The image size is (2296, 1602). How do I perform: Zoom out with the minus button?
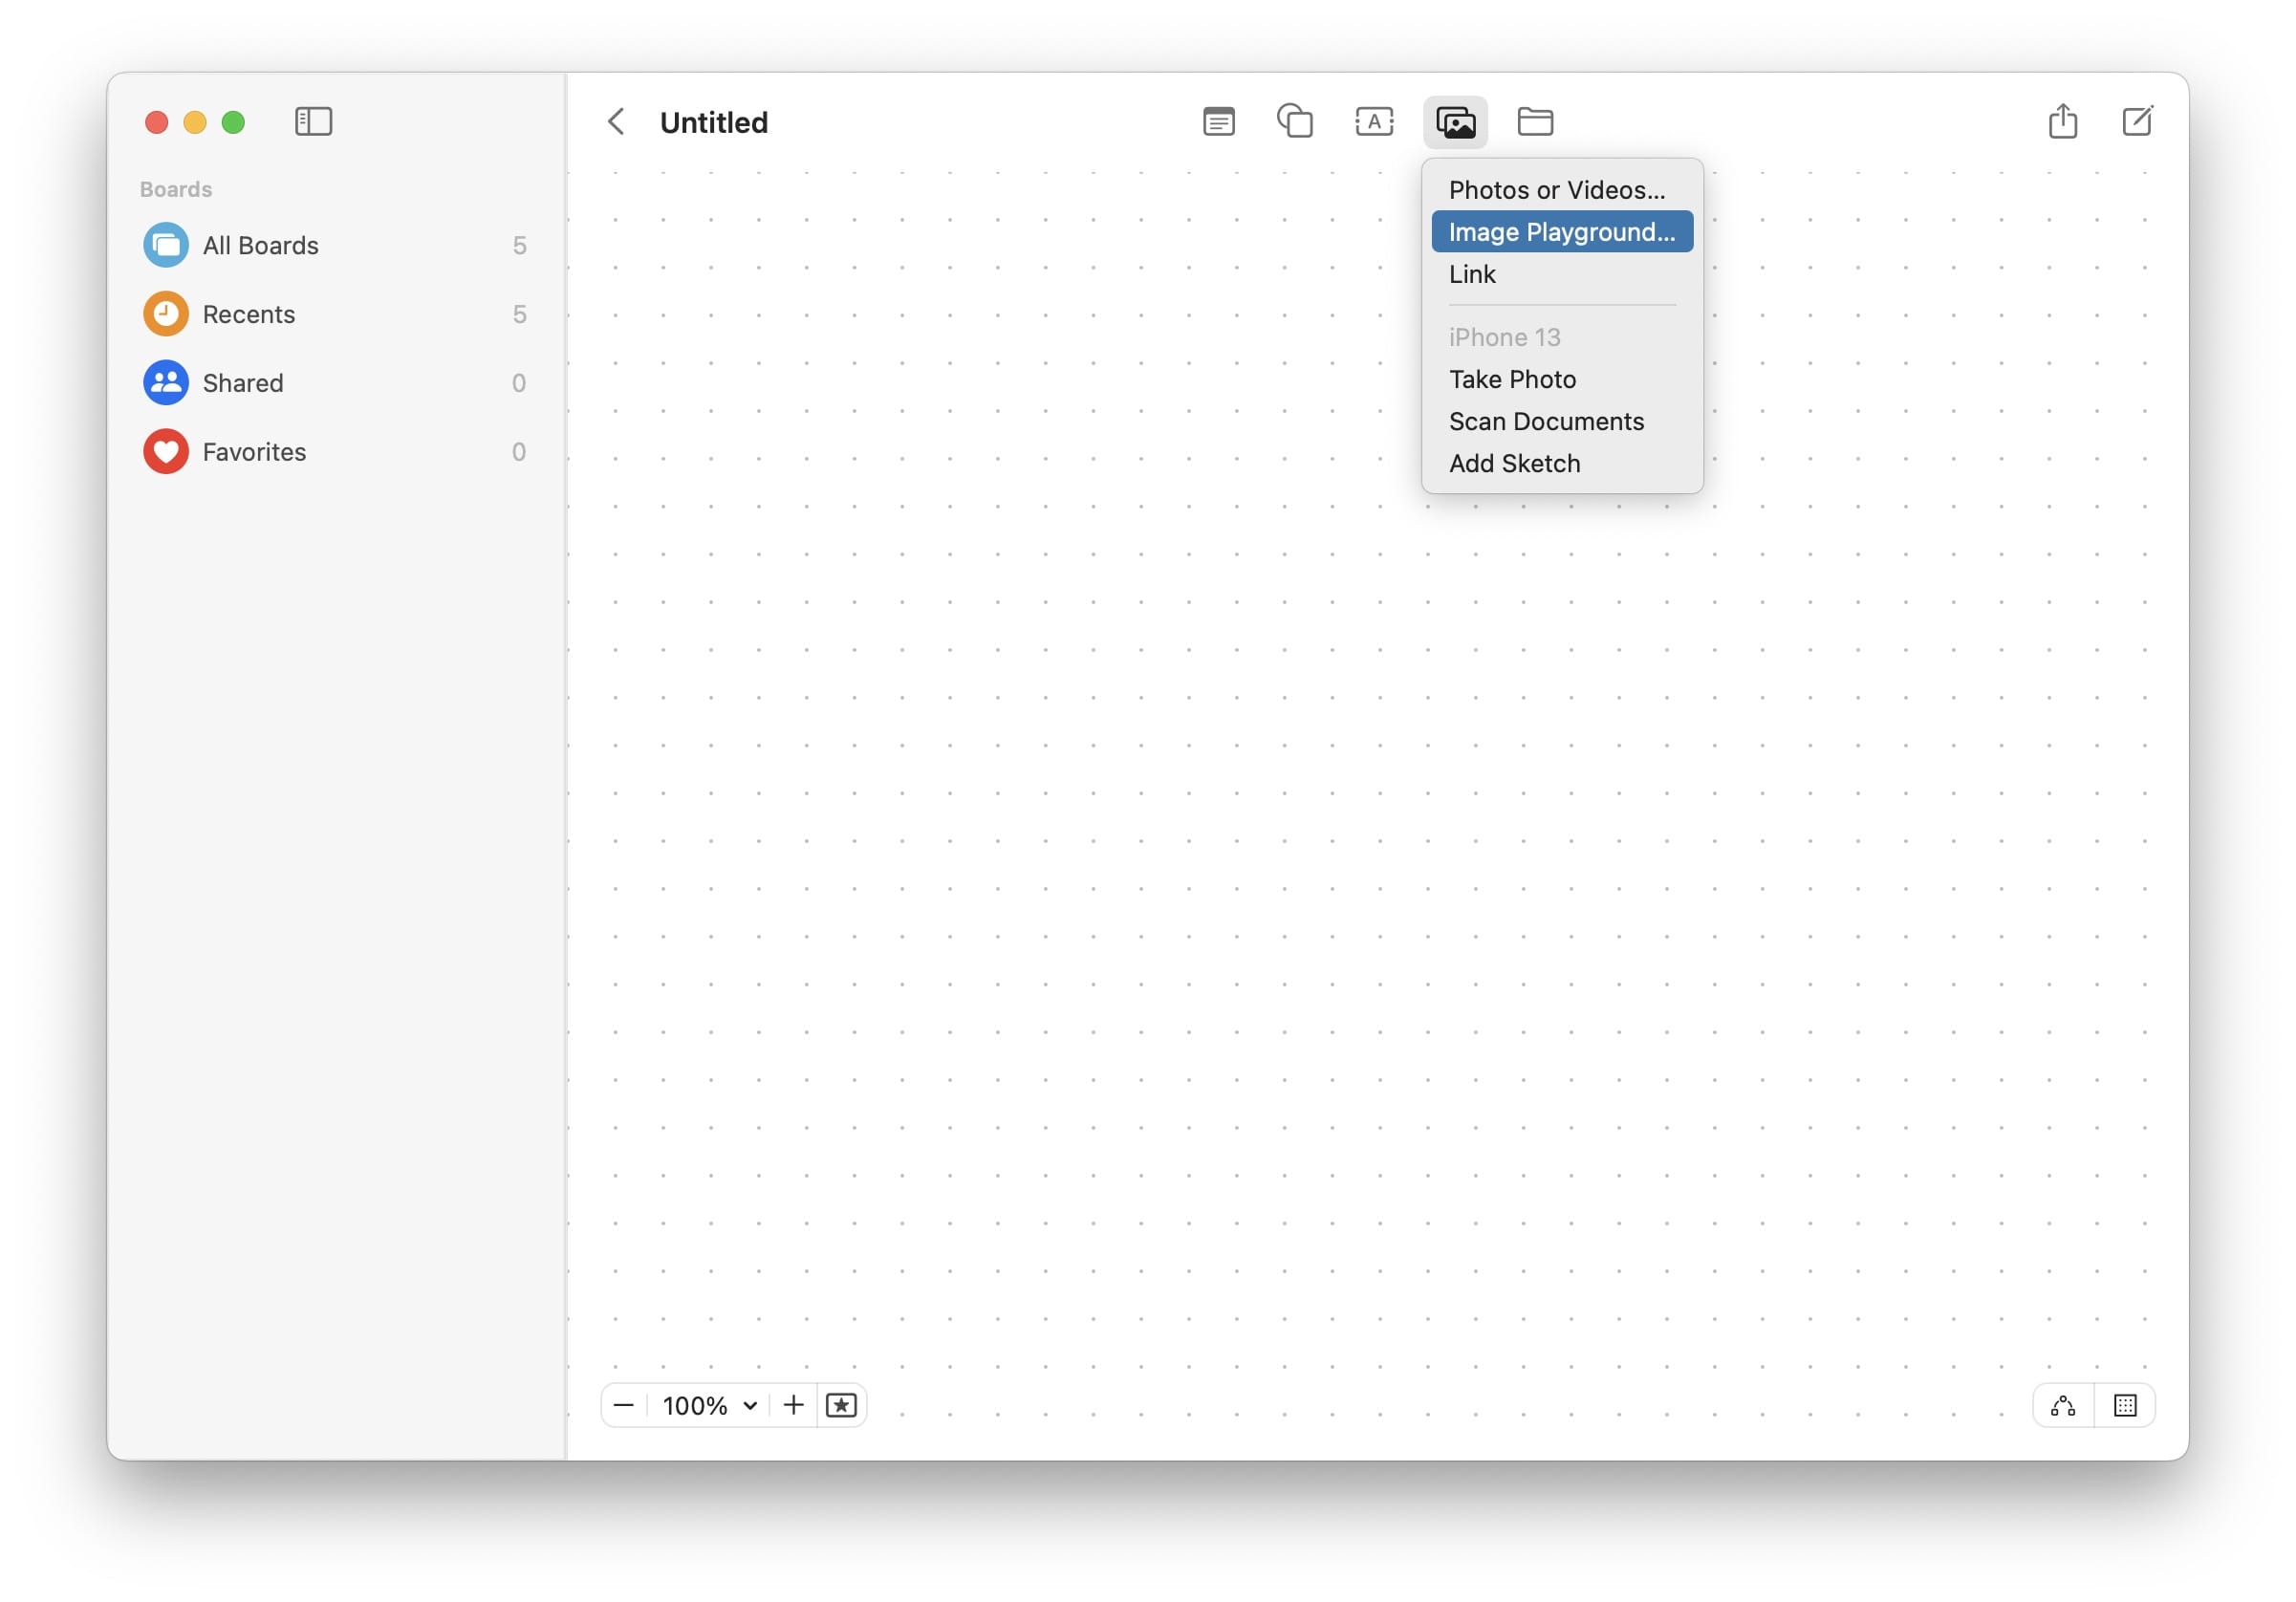[x=623, y=1405]
